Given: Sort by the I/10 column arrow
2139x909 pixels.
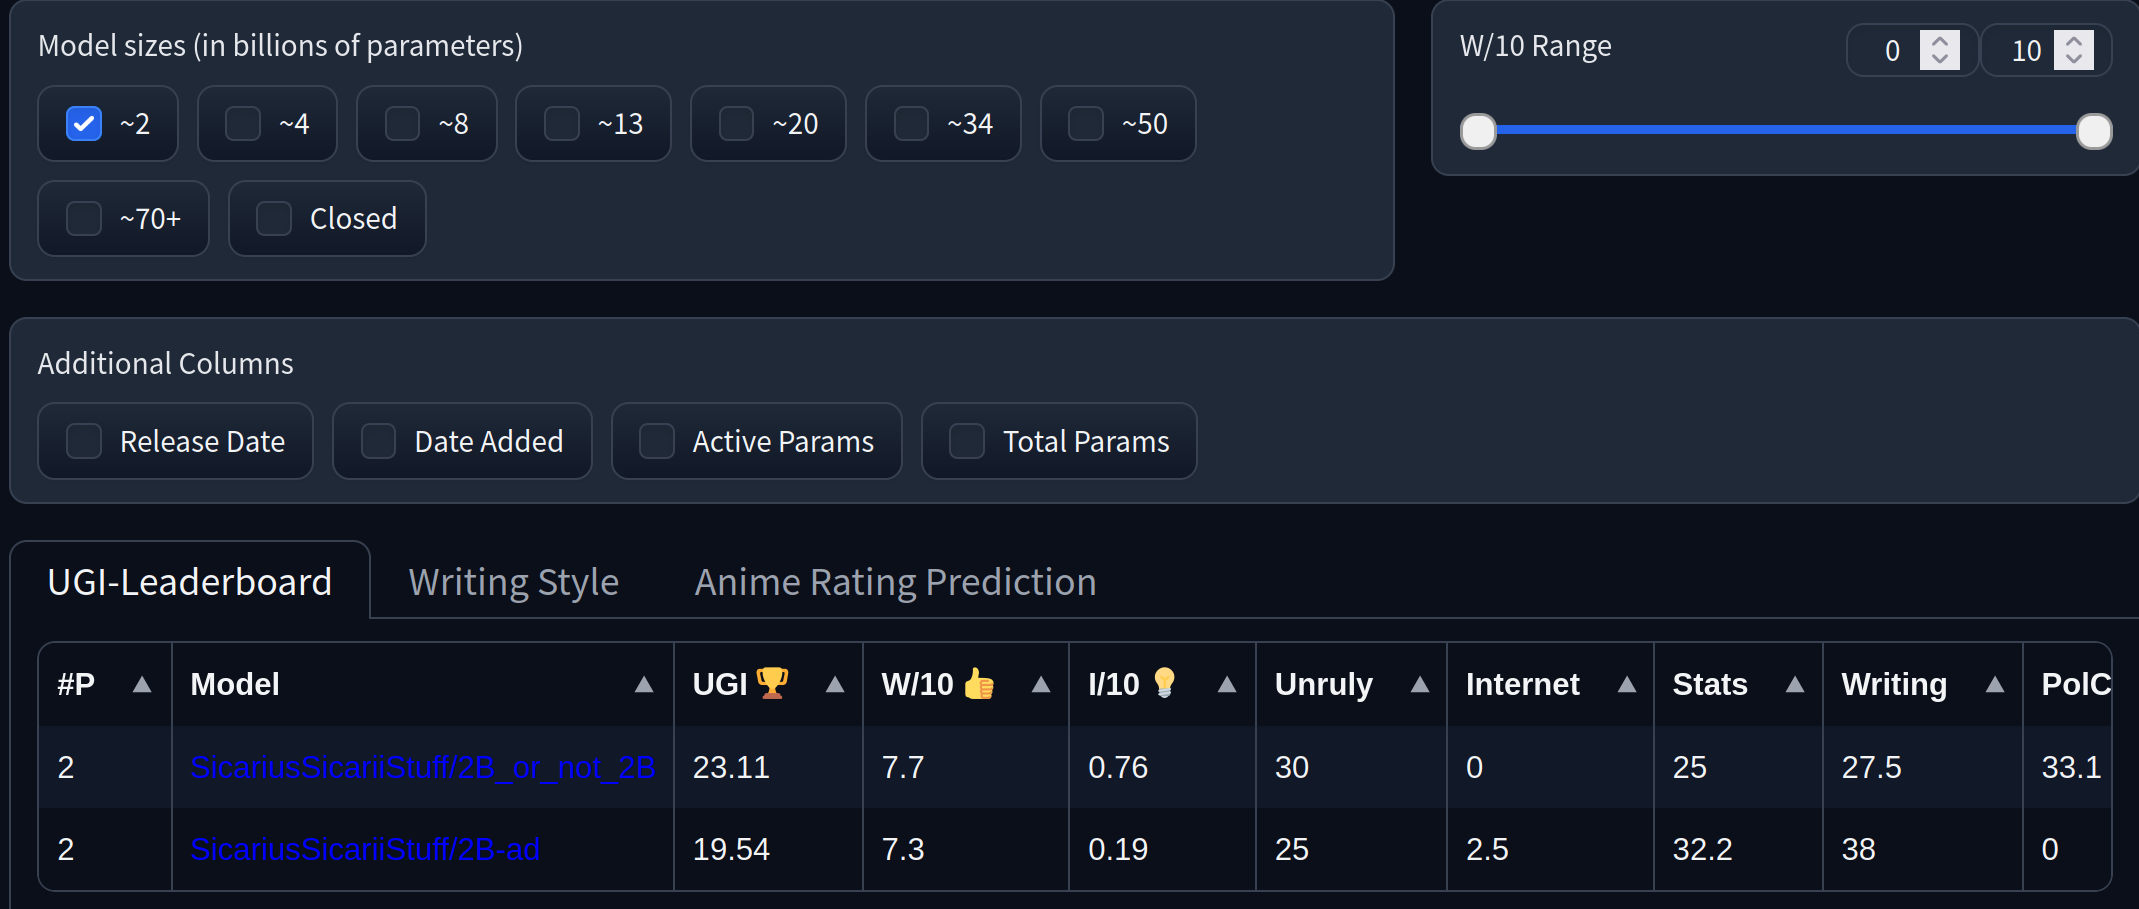Looking at the screenshot, I should [x=1227, y=685].
